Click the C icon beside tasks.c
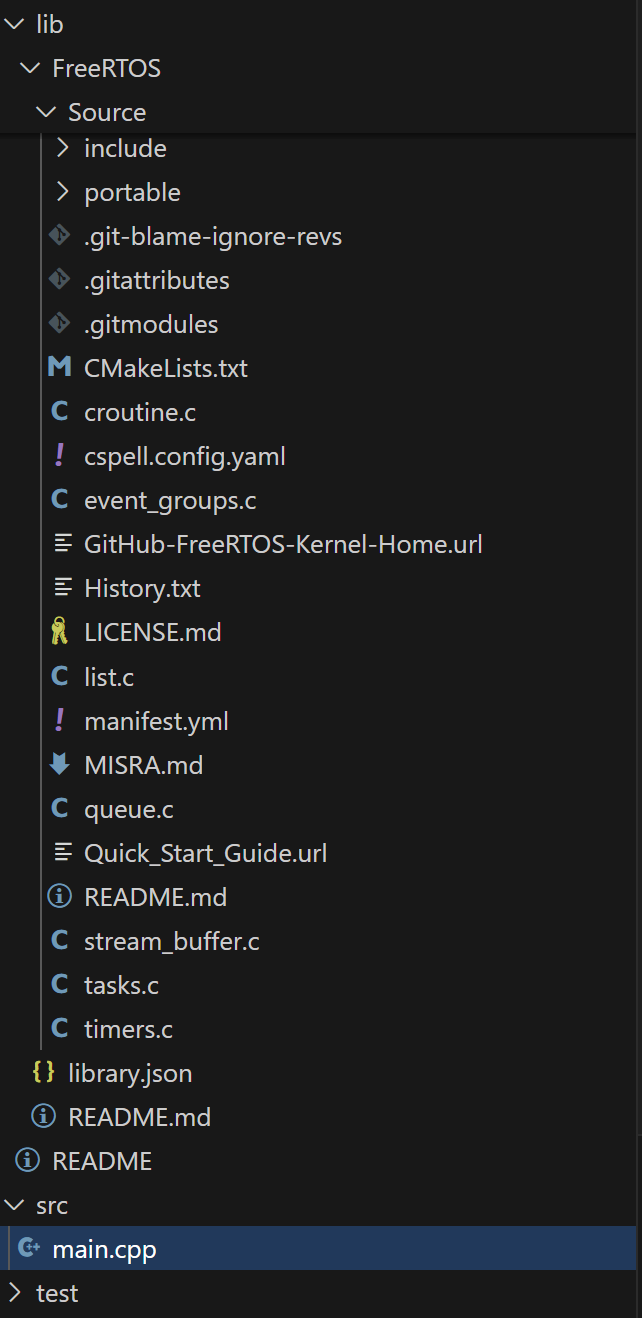Image resolution: width=642 pixels, height=1318 pixels. coord(60,985)
